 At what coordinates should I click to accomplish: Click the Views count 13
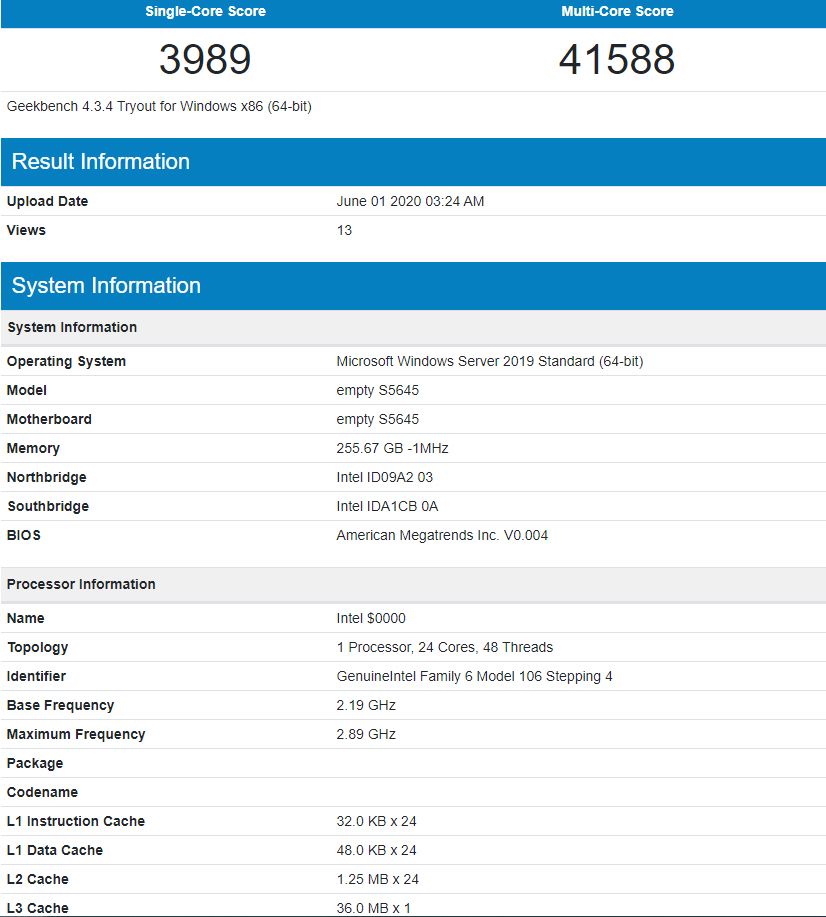click(344, 230)
